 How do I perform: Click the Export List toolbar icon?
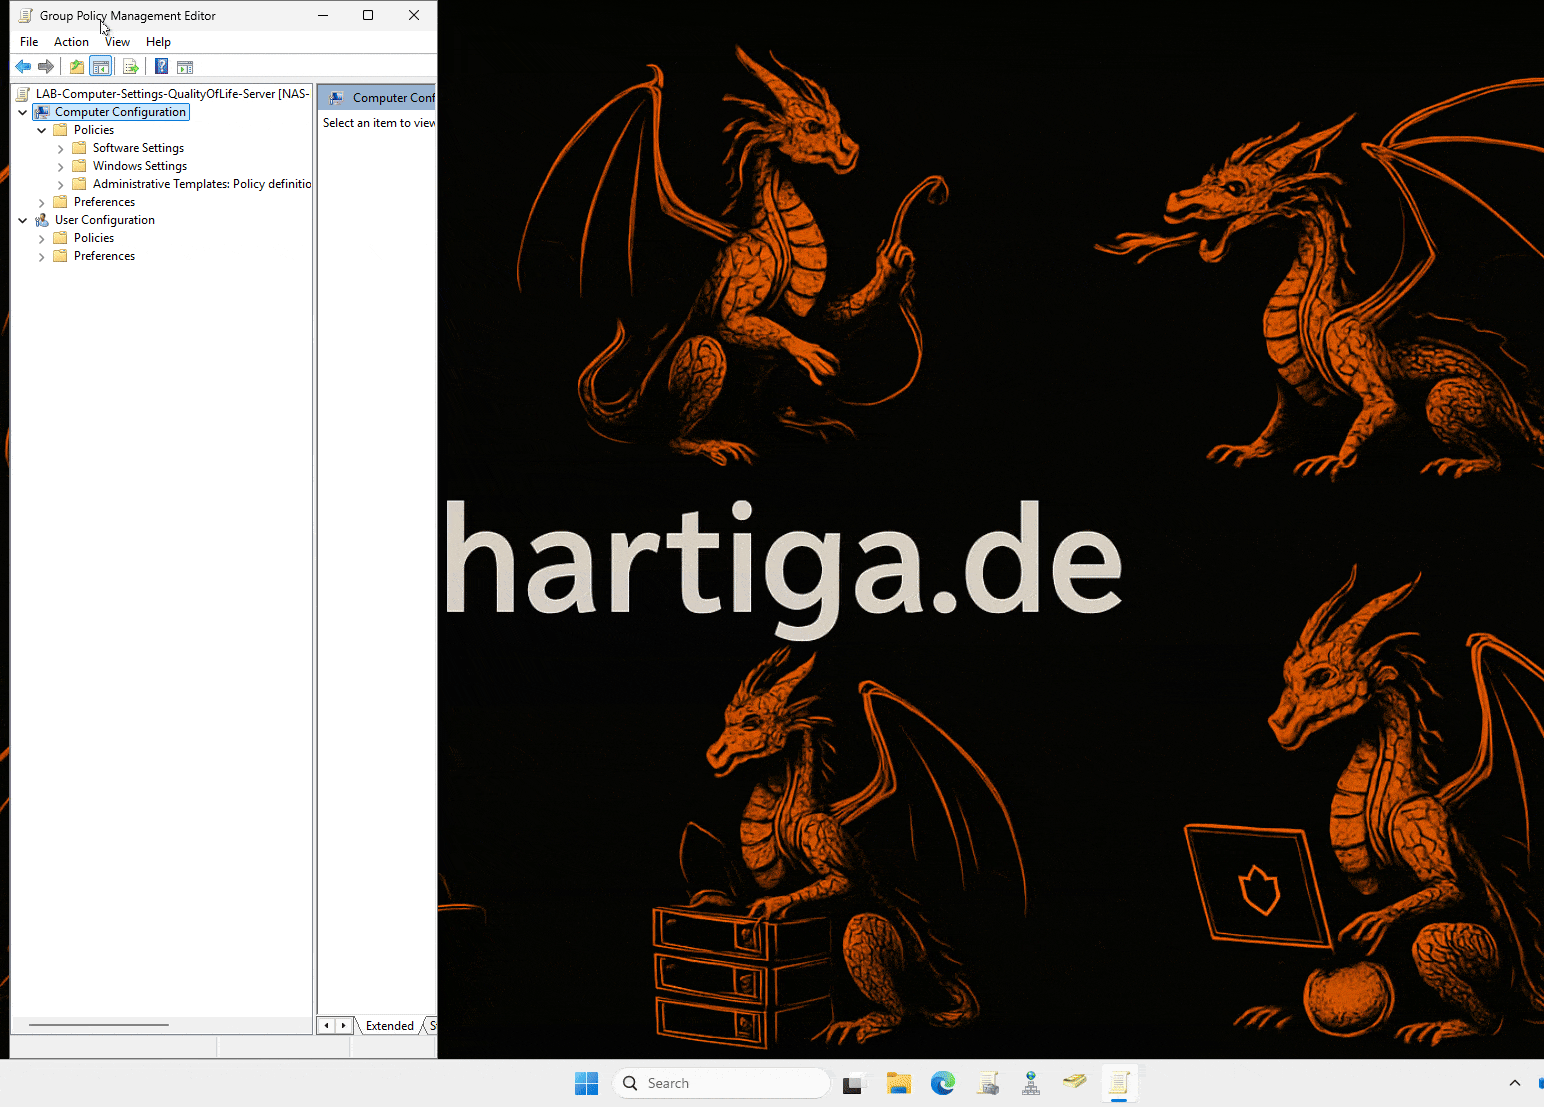[x=130, y=67]
